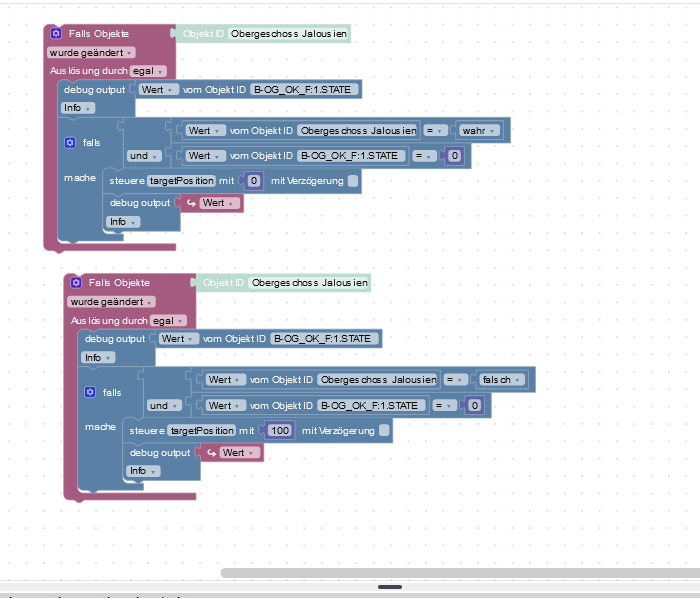Open mutator gear on first Falls Objekte block

[56, 33]
